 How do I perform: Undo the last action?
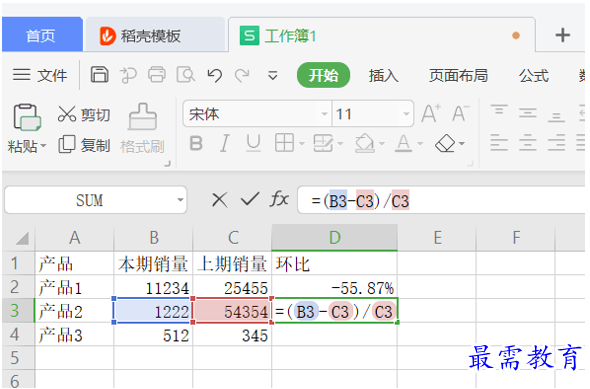click(215, 75)
